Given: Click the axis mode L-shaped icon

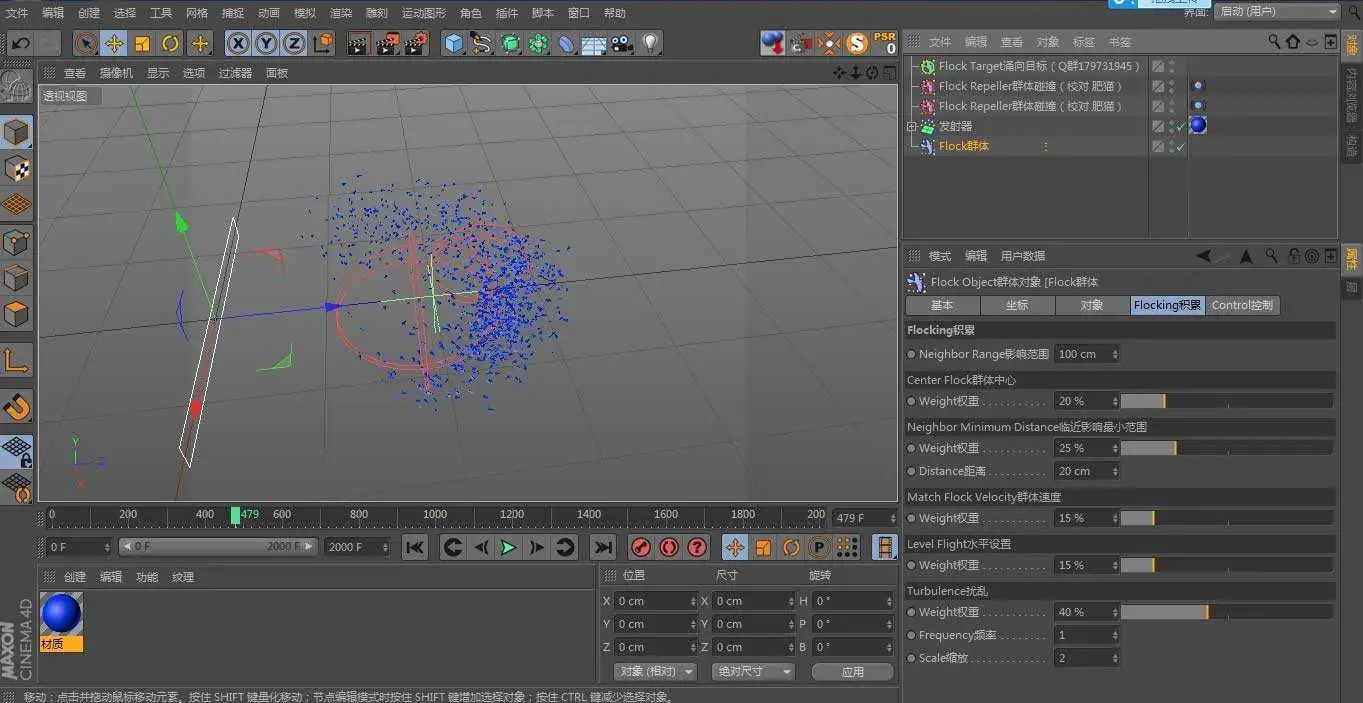Looking at the screenshot, I should point(17,360).
